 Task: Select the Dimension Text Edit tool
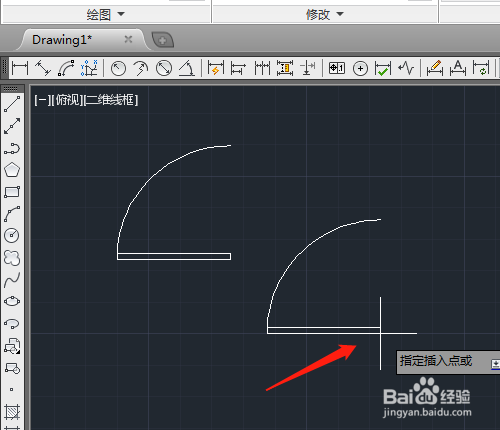[x=458, y=68]
